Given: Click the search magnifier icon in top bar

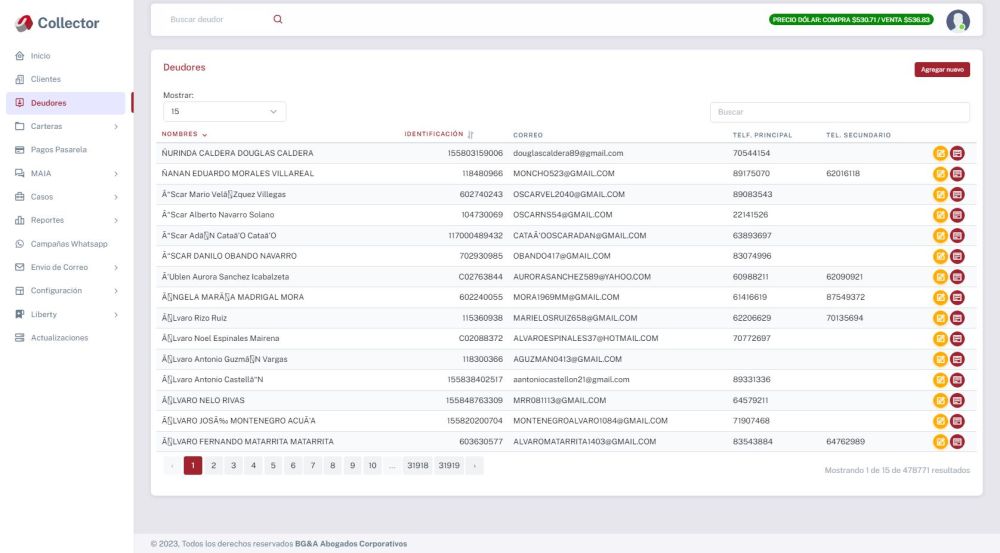Looking at the screenshot, I should pos(278,19).
